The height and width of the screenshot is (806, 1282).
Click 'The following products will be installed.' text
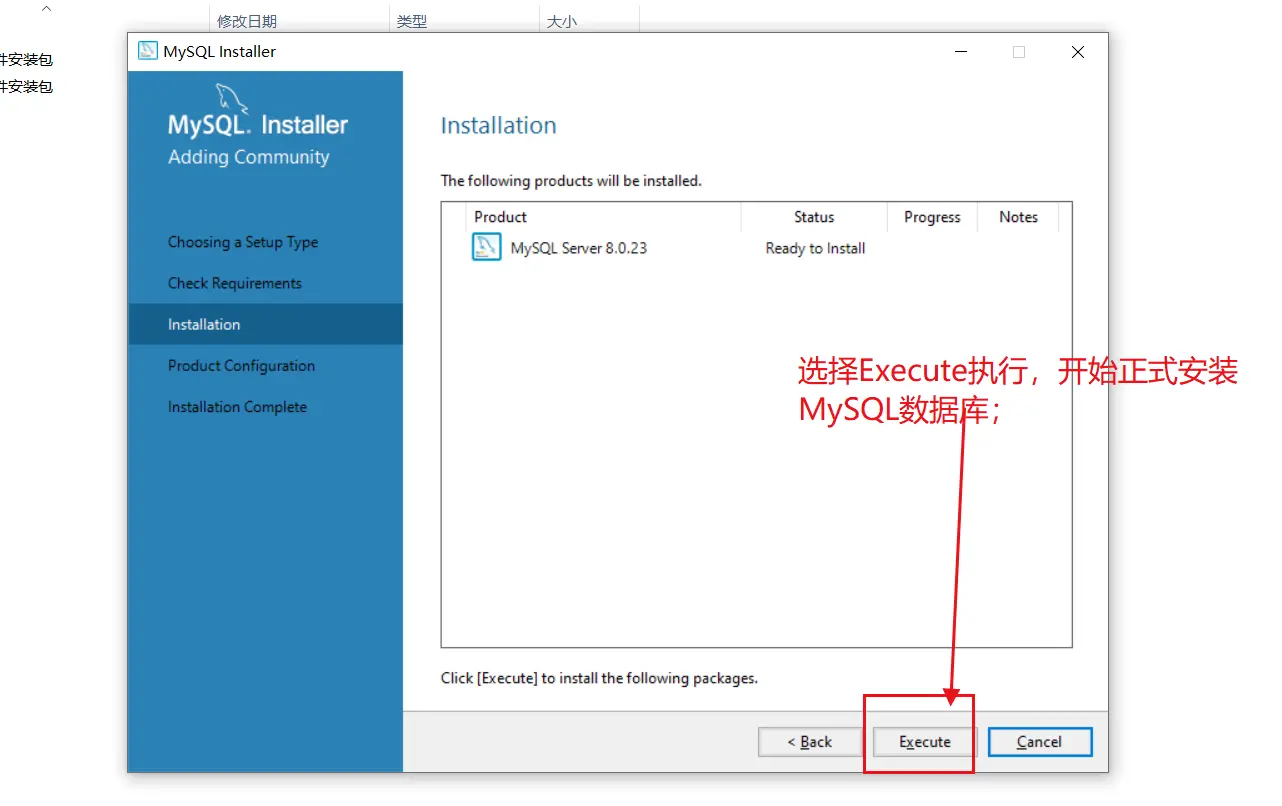(x=571, y=181)
